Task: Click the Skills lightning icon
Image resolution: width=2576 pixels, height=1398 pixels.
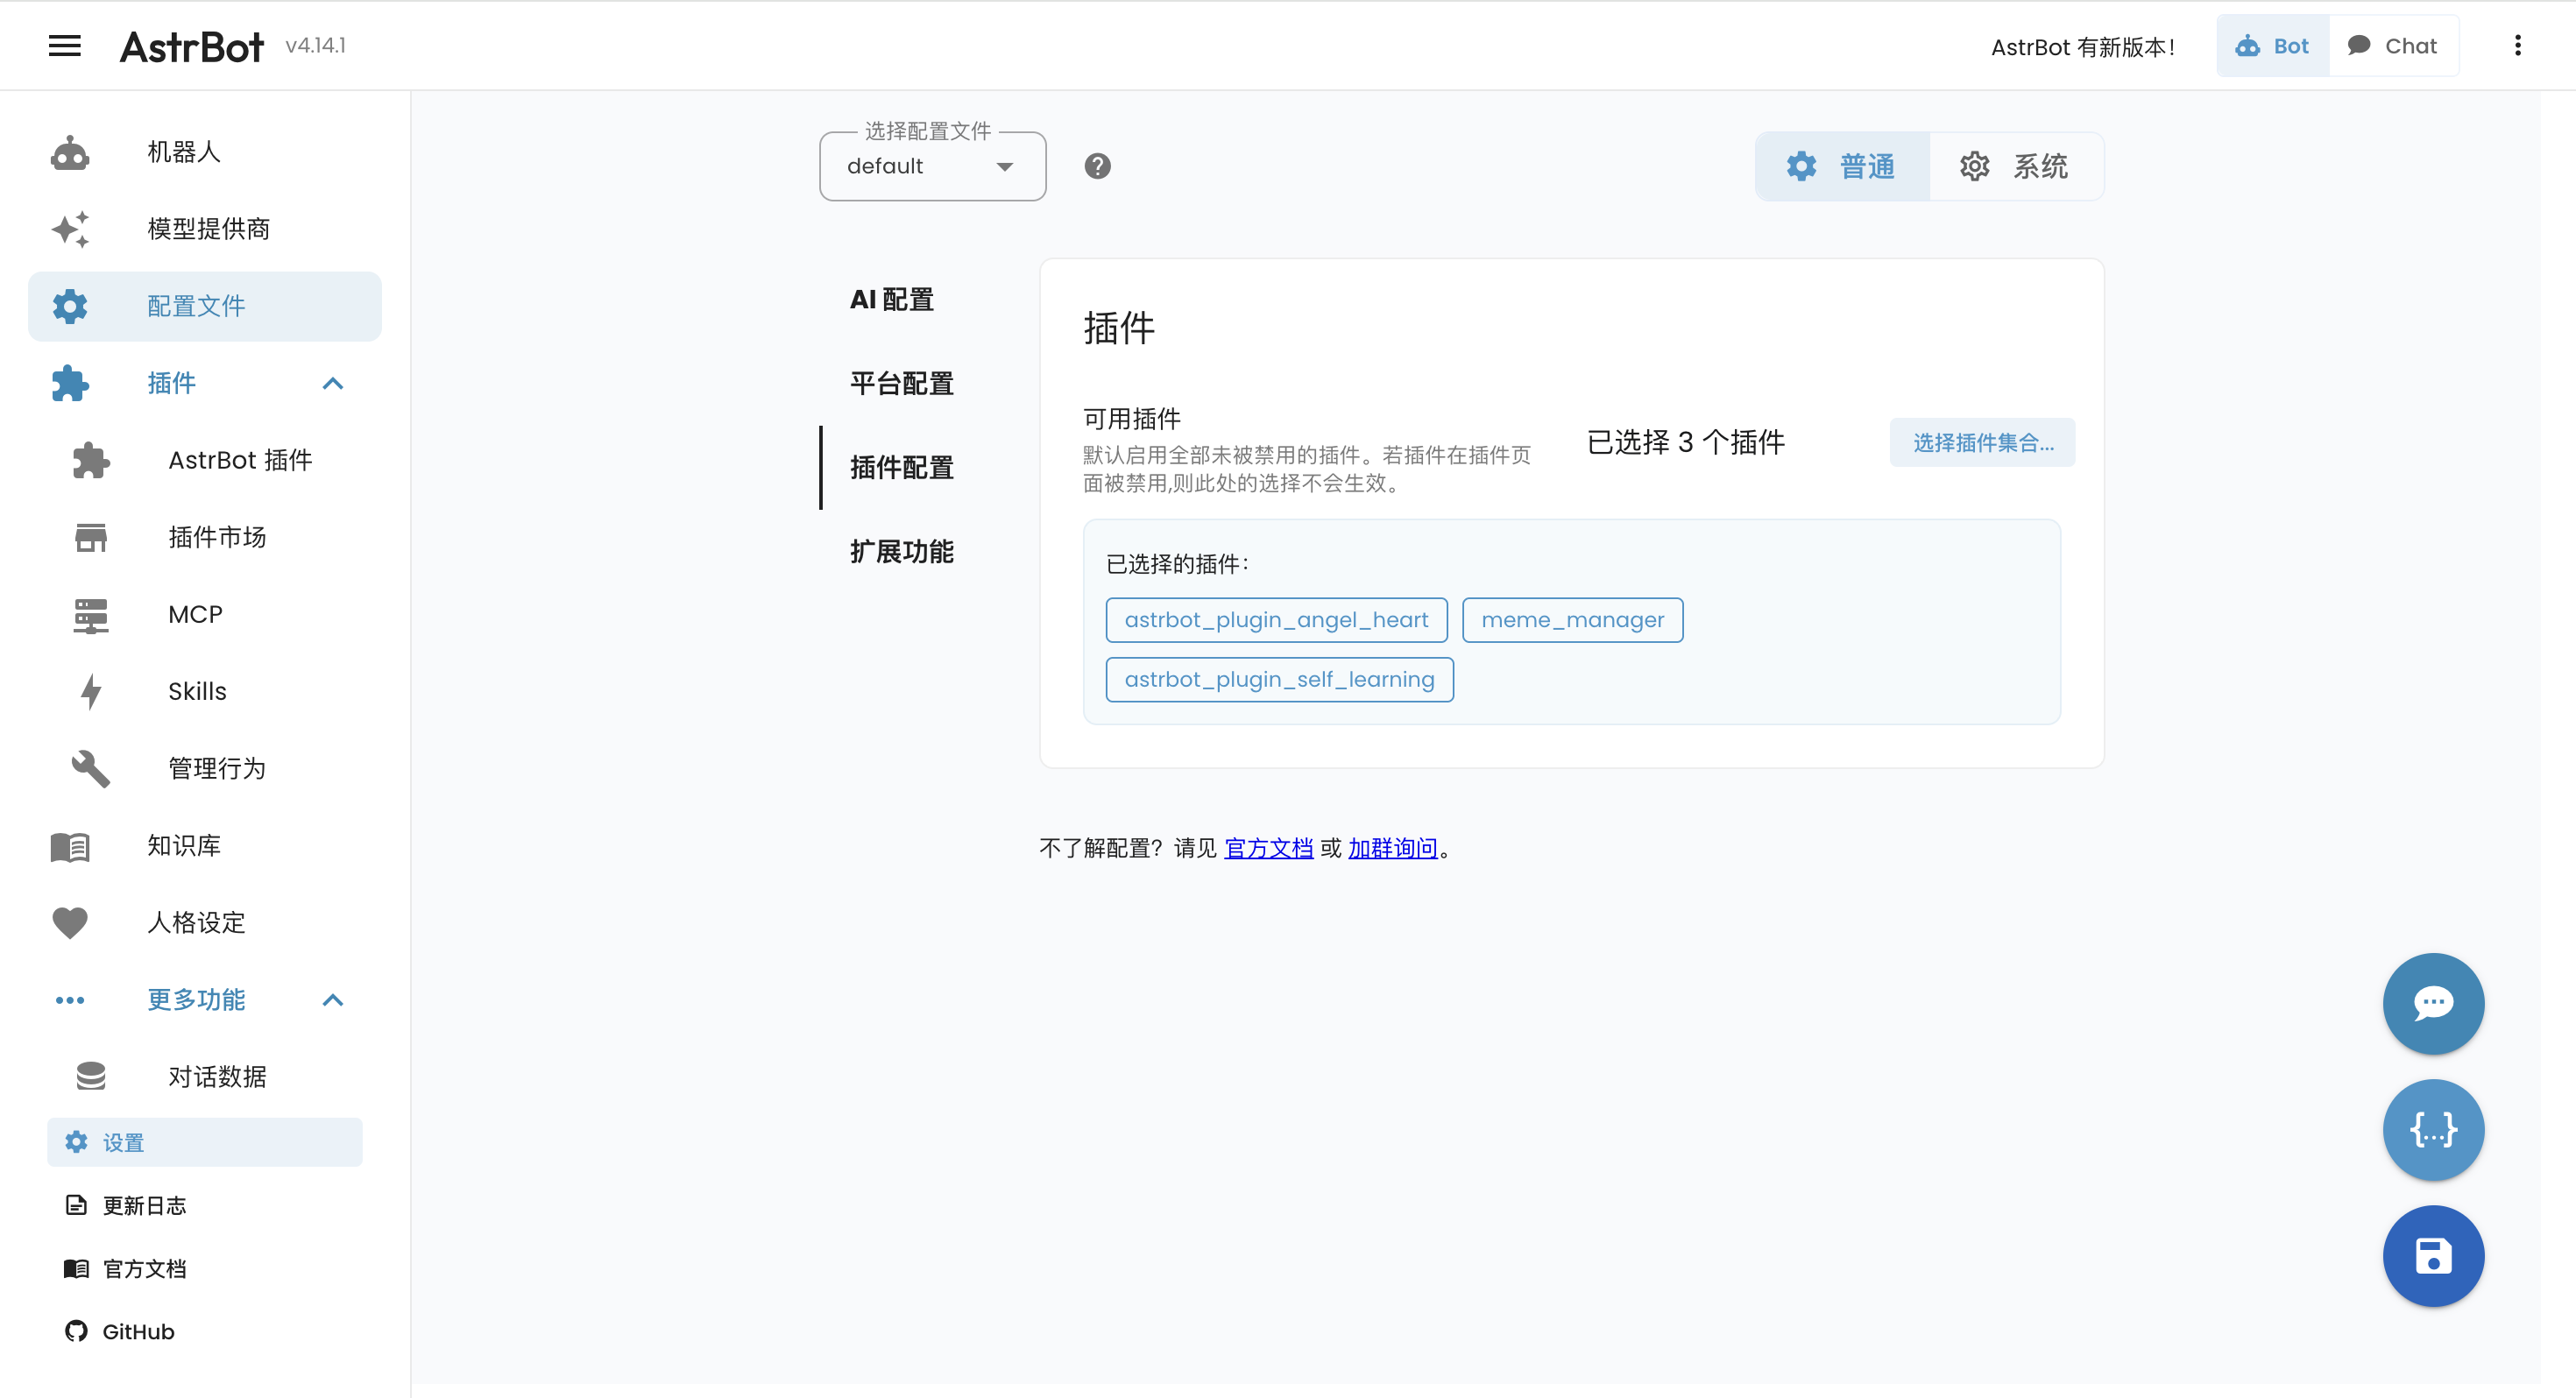Action: pos(90,691)
